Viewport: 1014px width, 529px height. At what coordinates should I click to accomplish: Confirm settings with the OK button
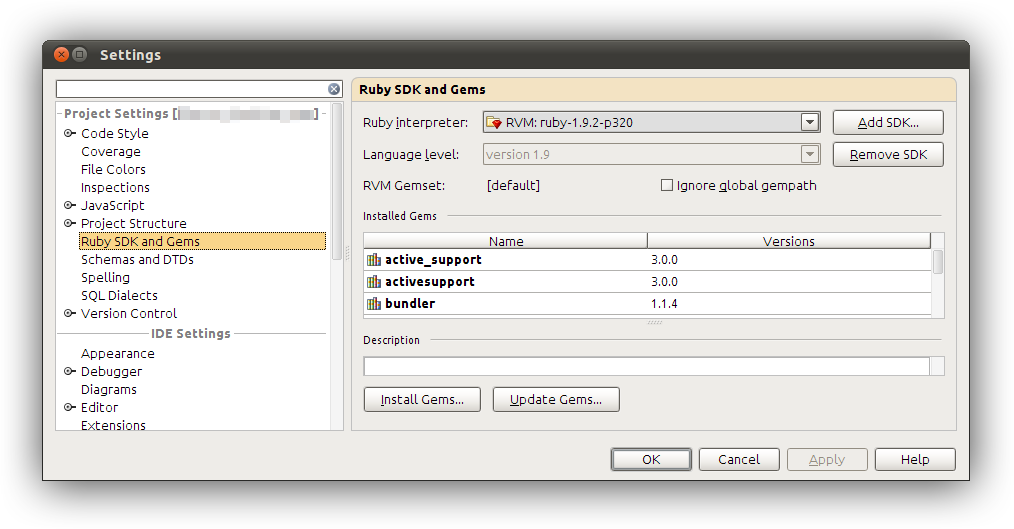coord(651,460)
